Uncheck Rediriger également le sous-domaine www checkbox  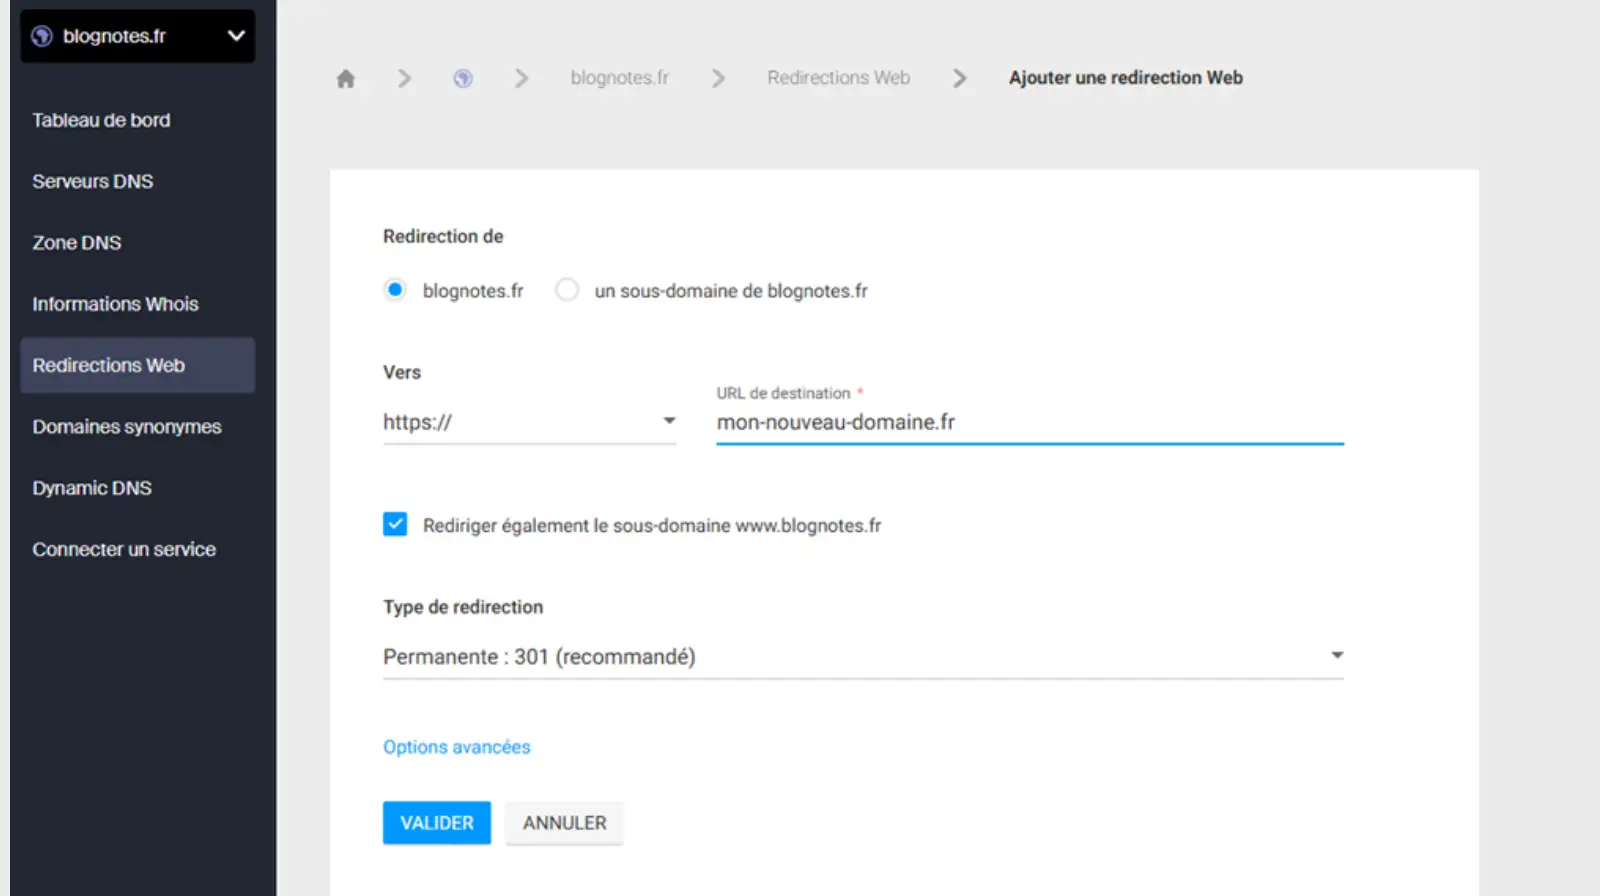395,525
